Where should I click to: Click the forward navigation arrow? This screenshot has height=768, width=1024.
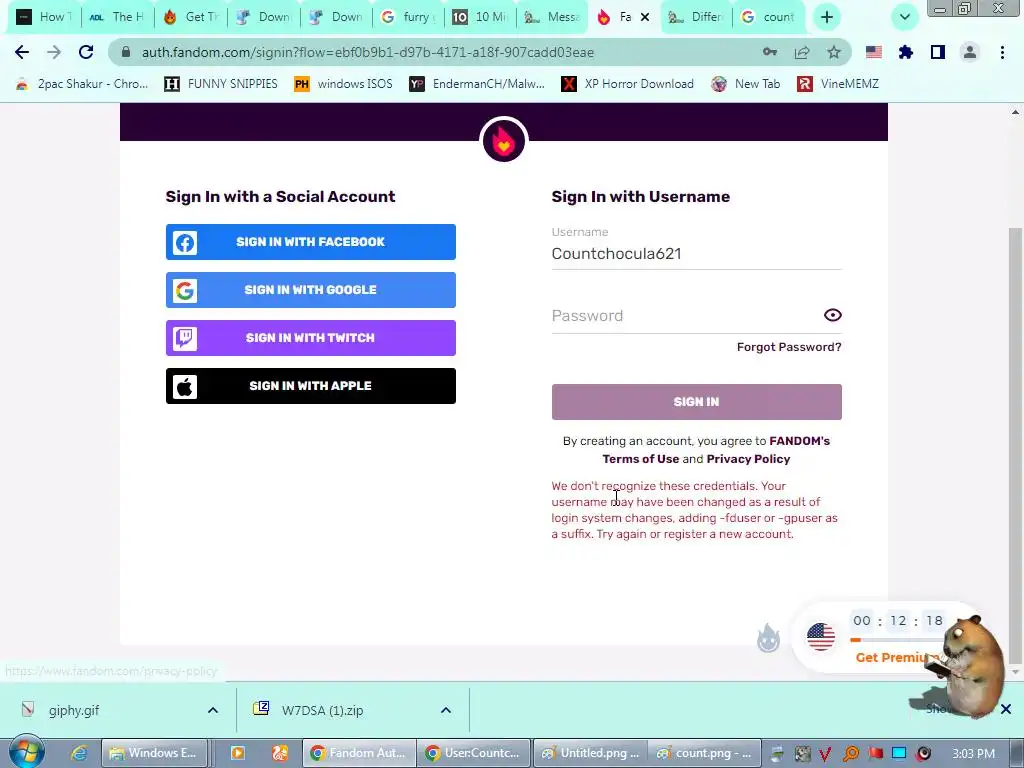54,52
